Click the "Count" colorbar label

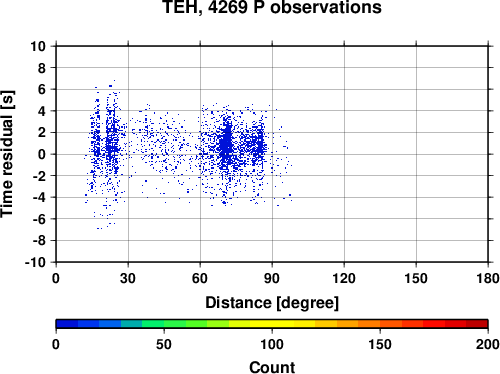(272, 367)
